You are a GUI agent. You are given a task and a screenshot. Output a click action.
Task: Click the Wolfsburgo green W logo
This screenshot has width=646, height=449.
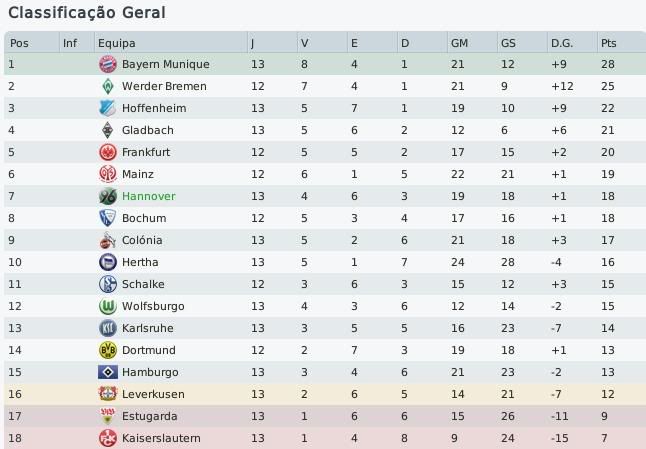107,306
